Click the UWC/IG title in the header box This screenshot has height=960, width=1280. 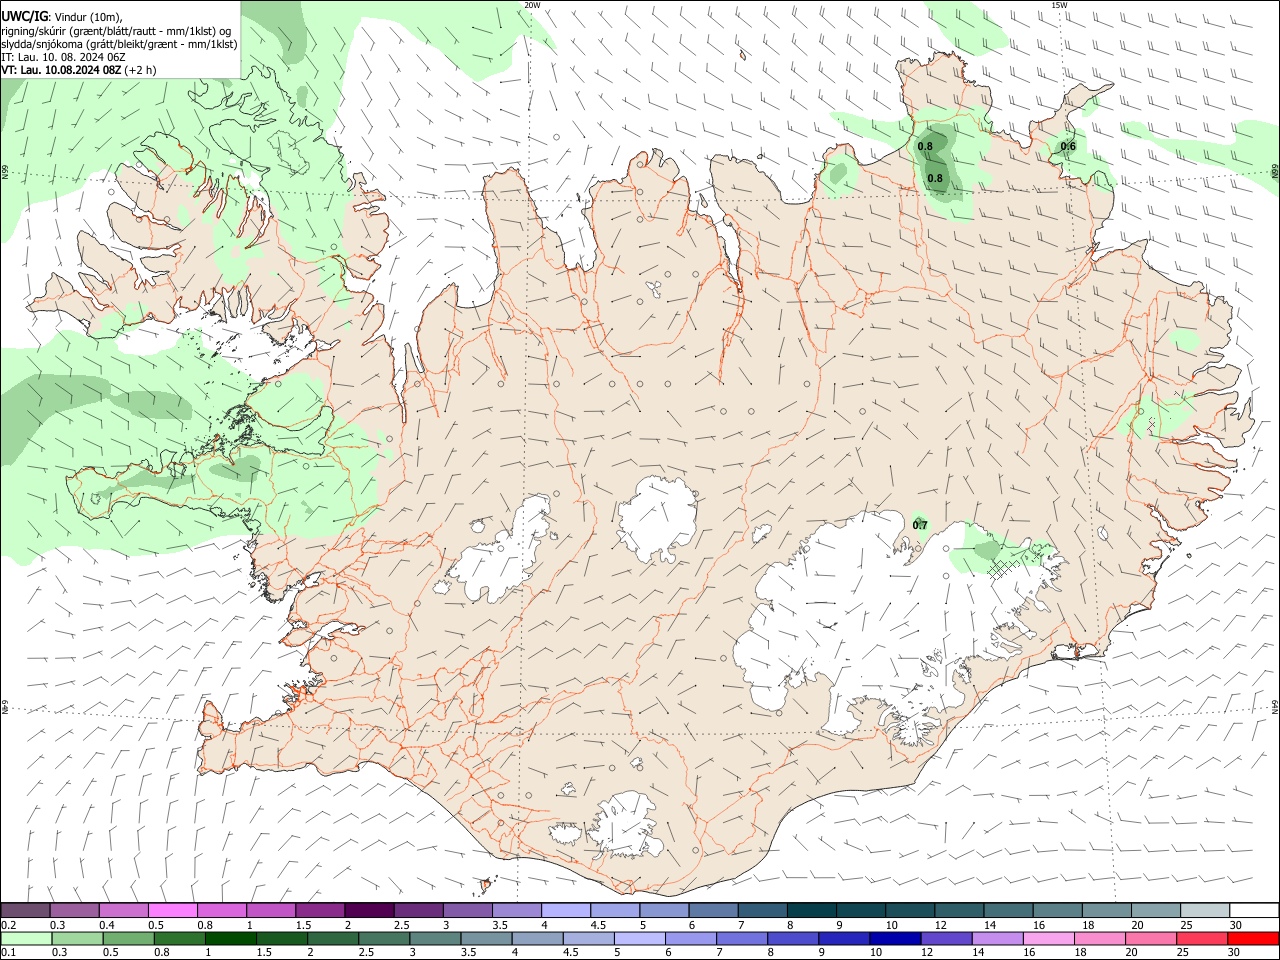coord(25,17)
